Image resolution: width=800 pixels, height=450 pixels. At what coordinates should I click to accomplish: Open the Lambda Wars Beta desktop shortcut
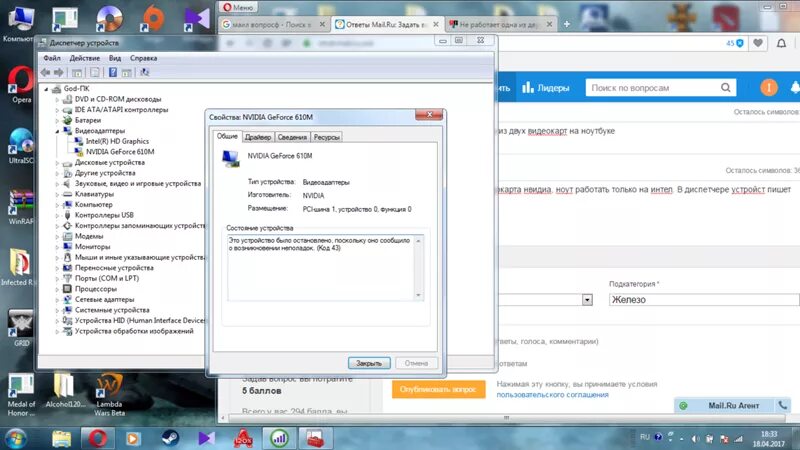coord(109,395)
